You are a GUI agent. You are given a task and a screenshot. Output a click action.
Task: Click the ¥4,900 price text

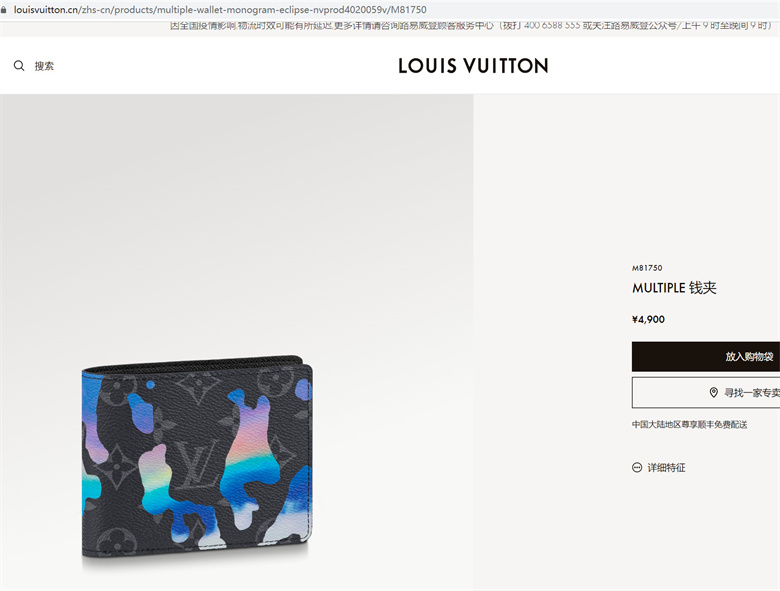point(648,319)
